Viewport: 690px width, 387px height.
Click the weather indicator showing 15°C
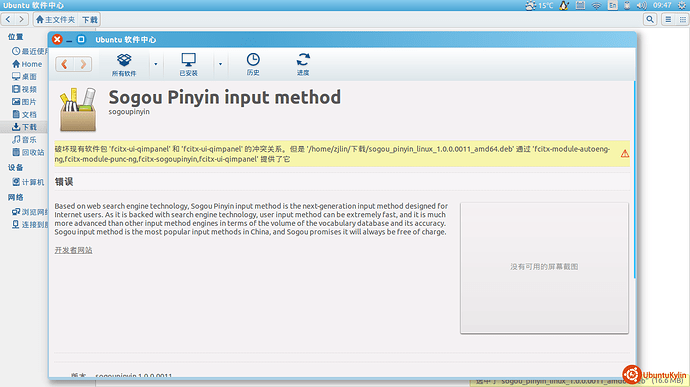tap(539, 5)
